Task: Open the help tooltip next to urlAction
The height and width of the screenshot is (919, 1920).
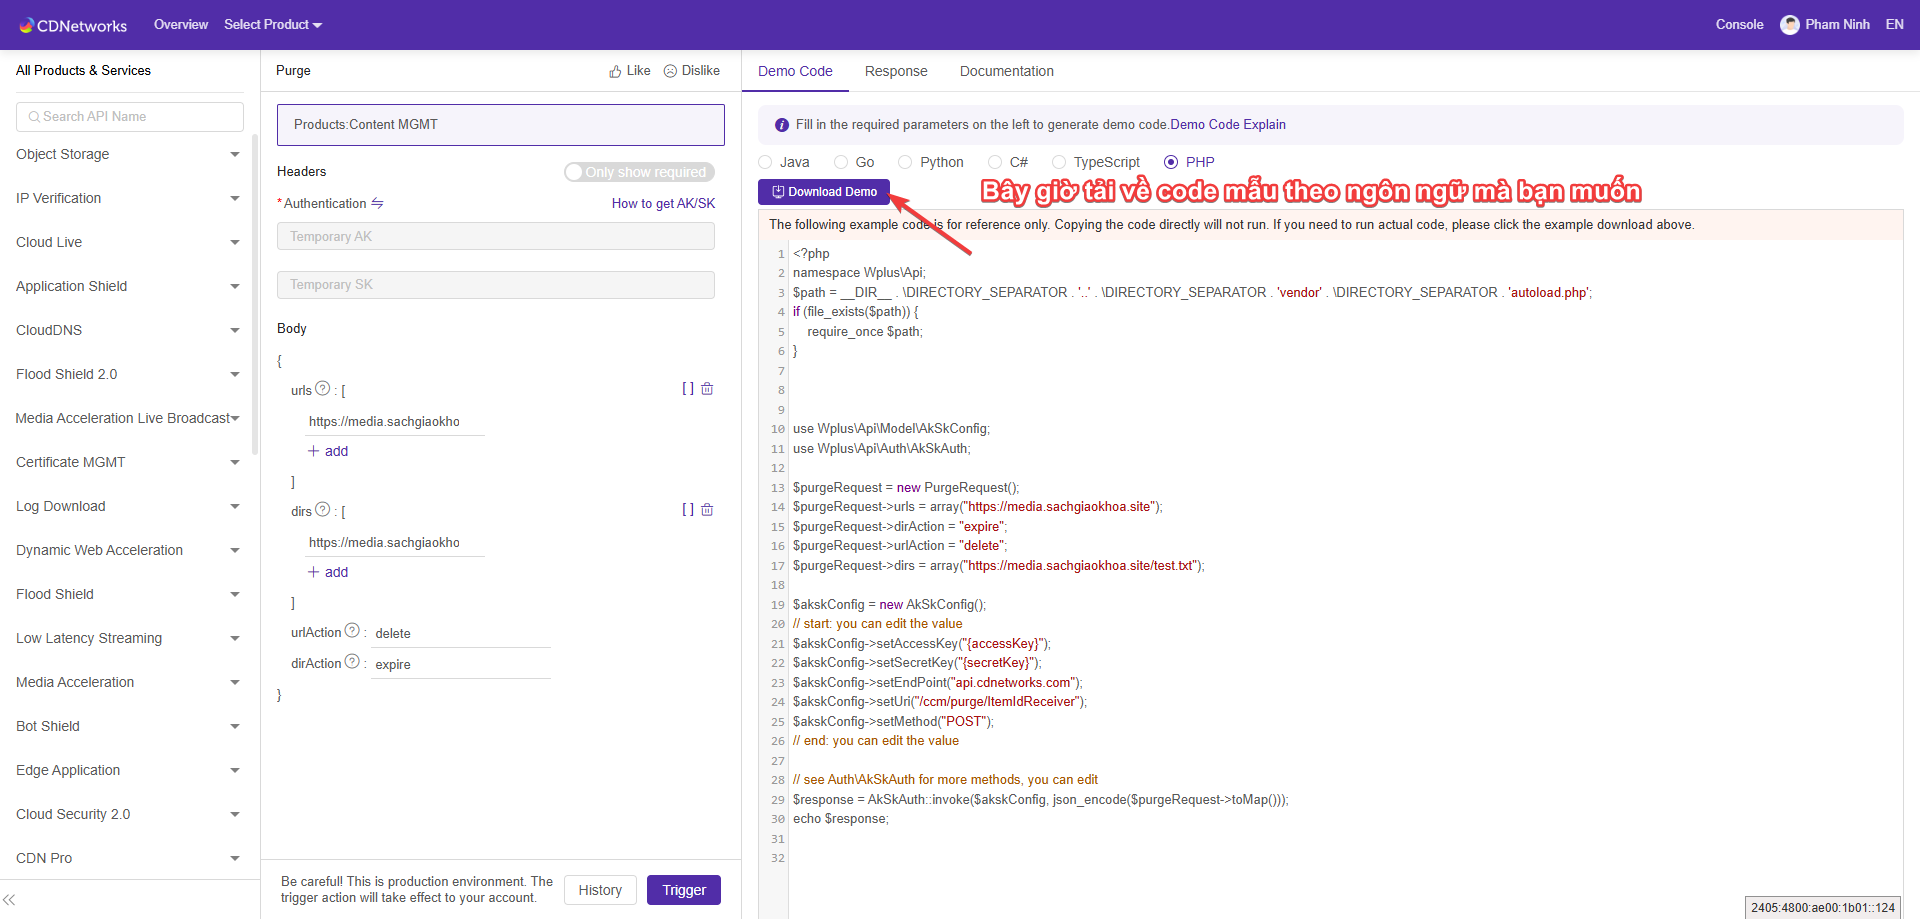Action: [x=352, y=631]
